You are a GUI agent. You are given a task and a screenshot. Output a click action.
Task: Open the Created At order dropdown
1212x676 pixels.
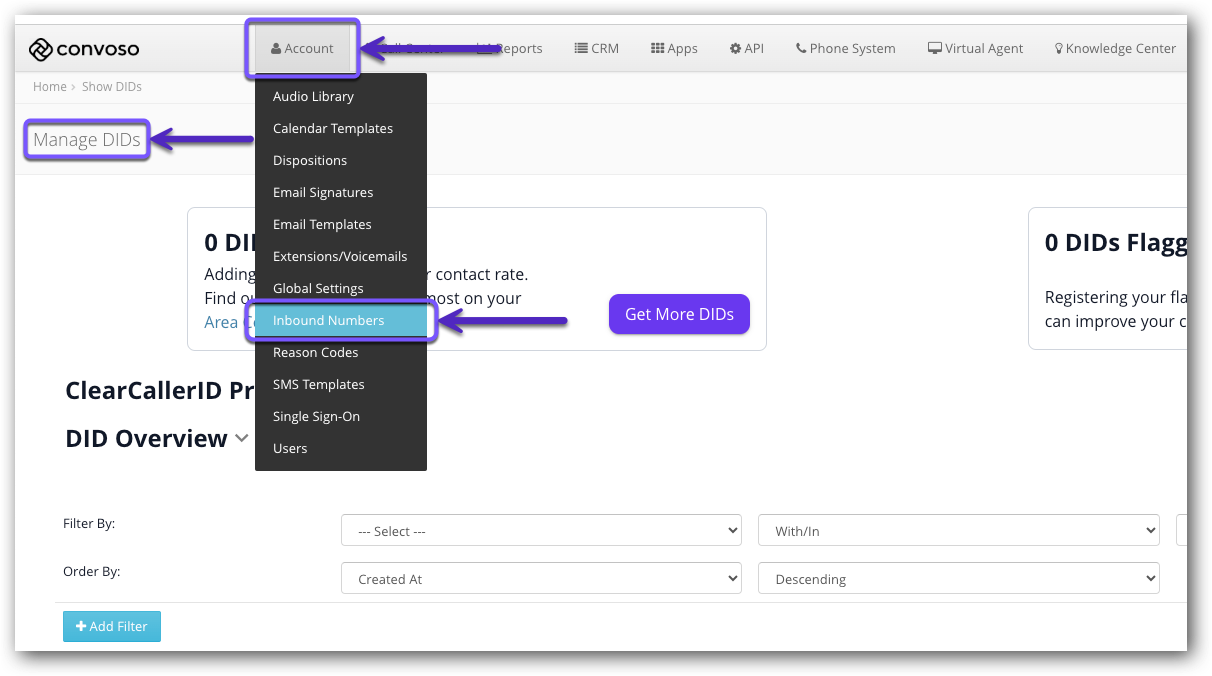[541, 579]
